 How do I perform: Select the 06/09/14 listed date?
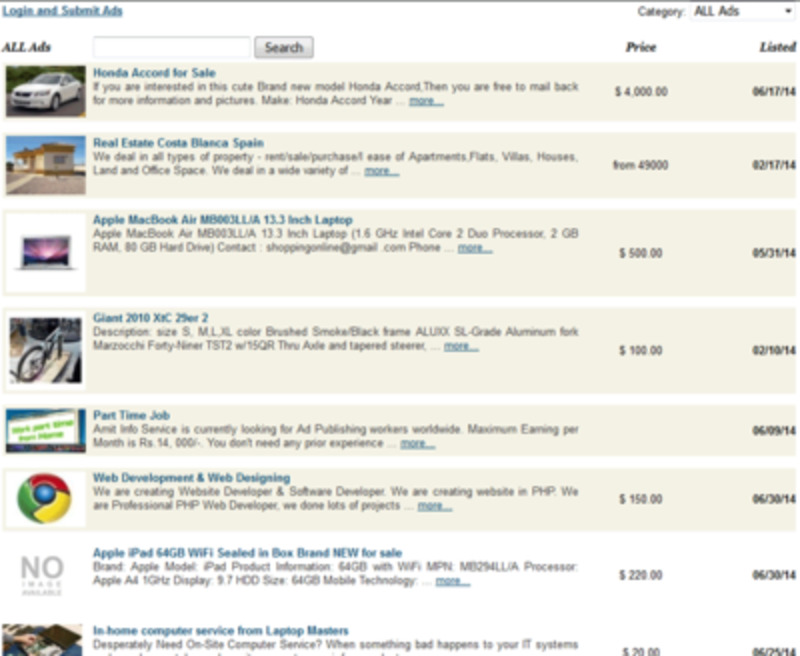coord(774,431)
